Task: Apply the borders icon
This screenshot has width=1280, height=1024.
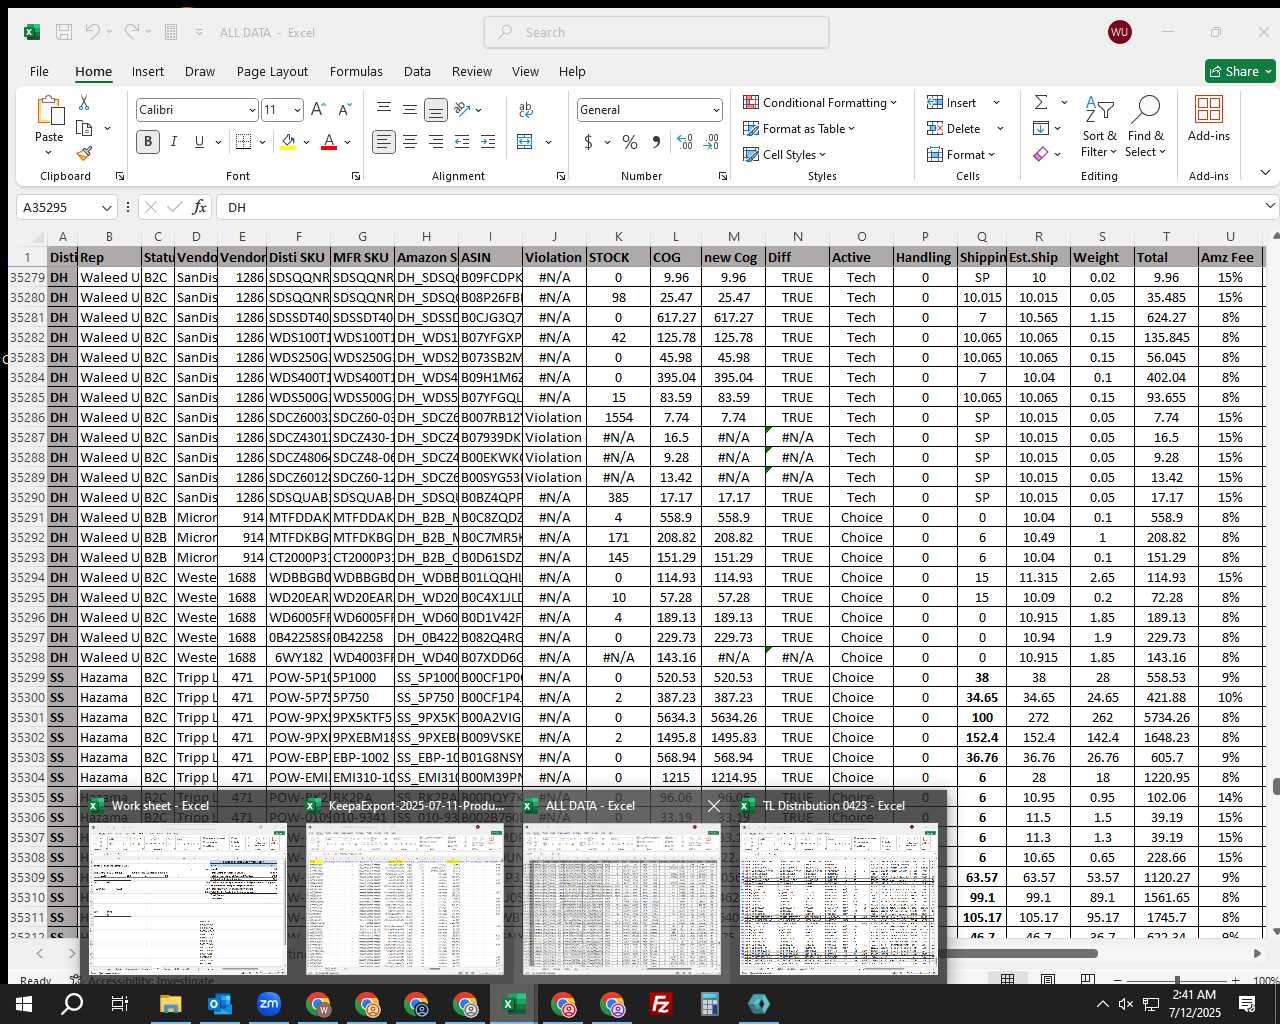Action: tap(243, 142)
